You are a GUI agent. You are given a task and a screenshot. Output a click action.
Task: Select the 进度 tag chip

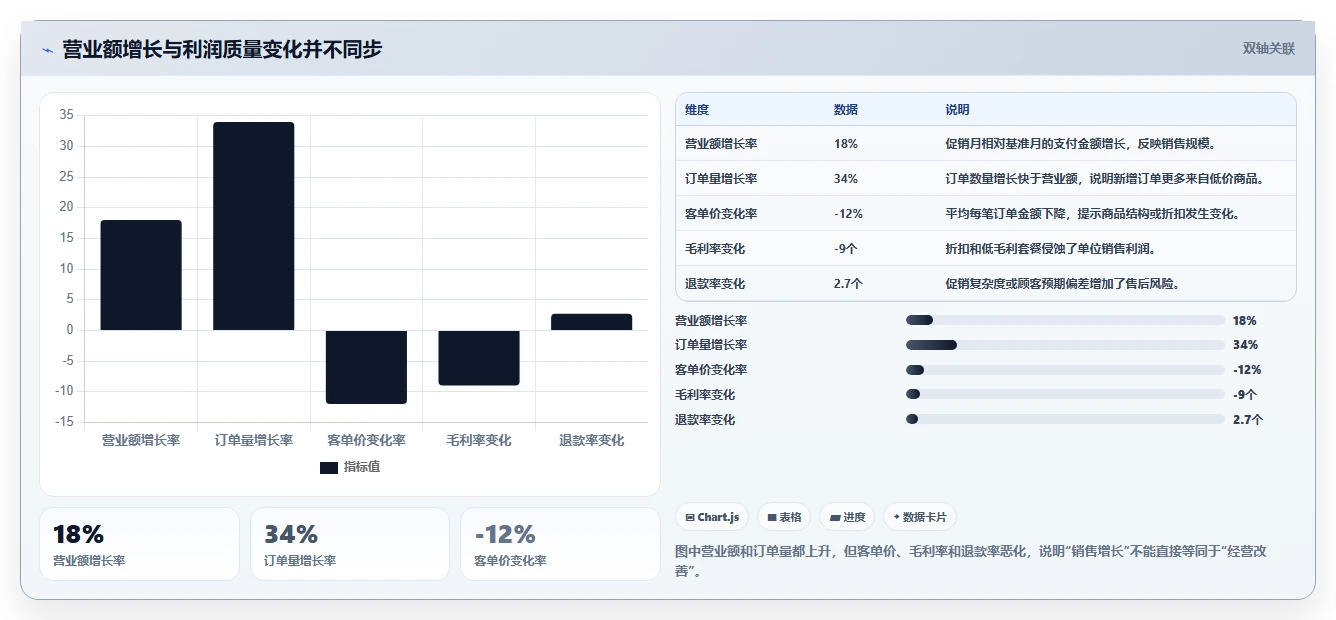pos(847,517)
